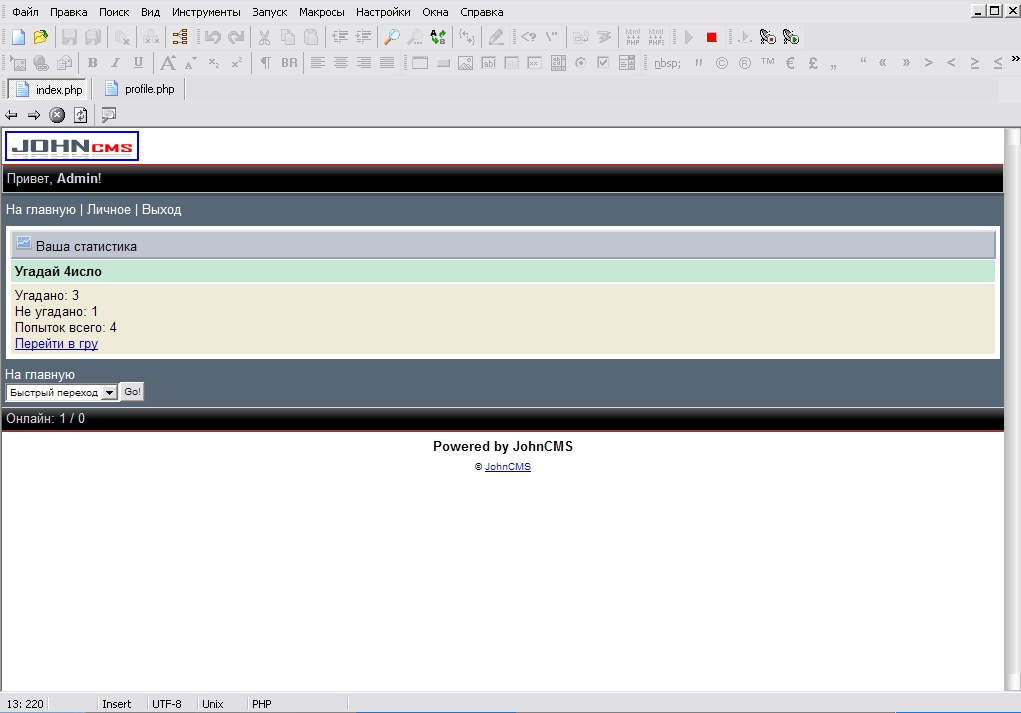
Task: Click the align left icon
Action: (317, 63)
